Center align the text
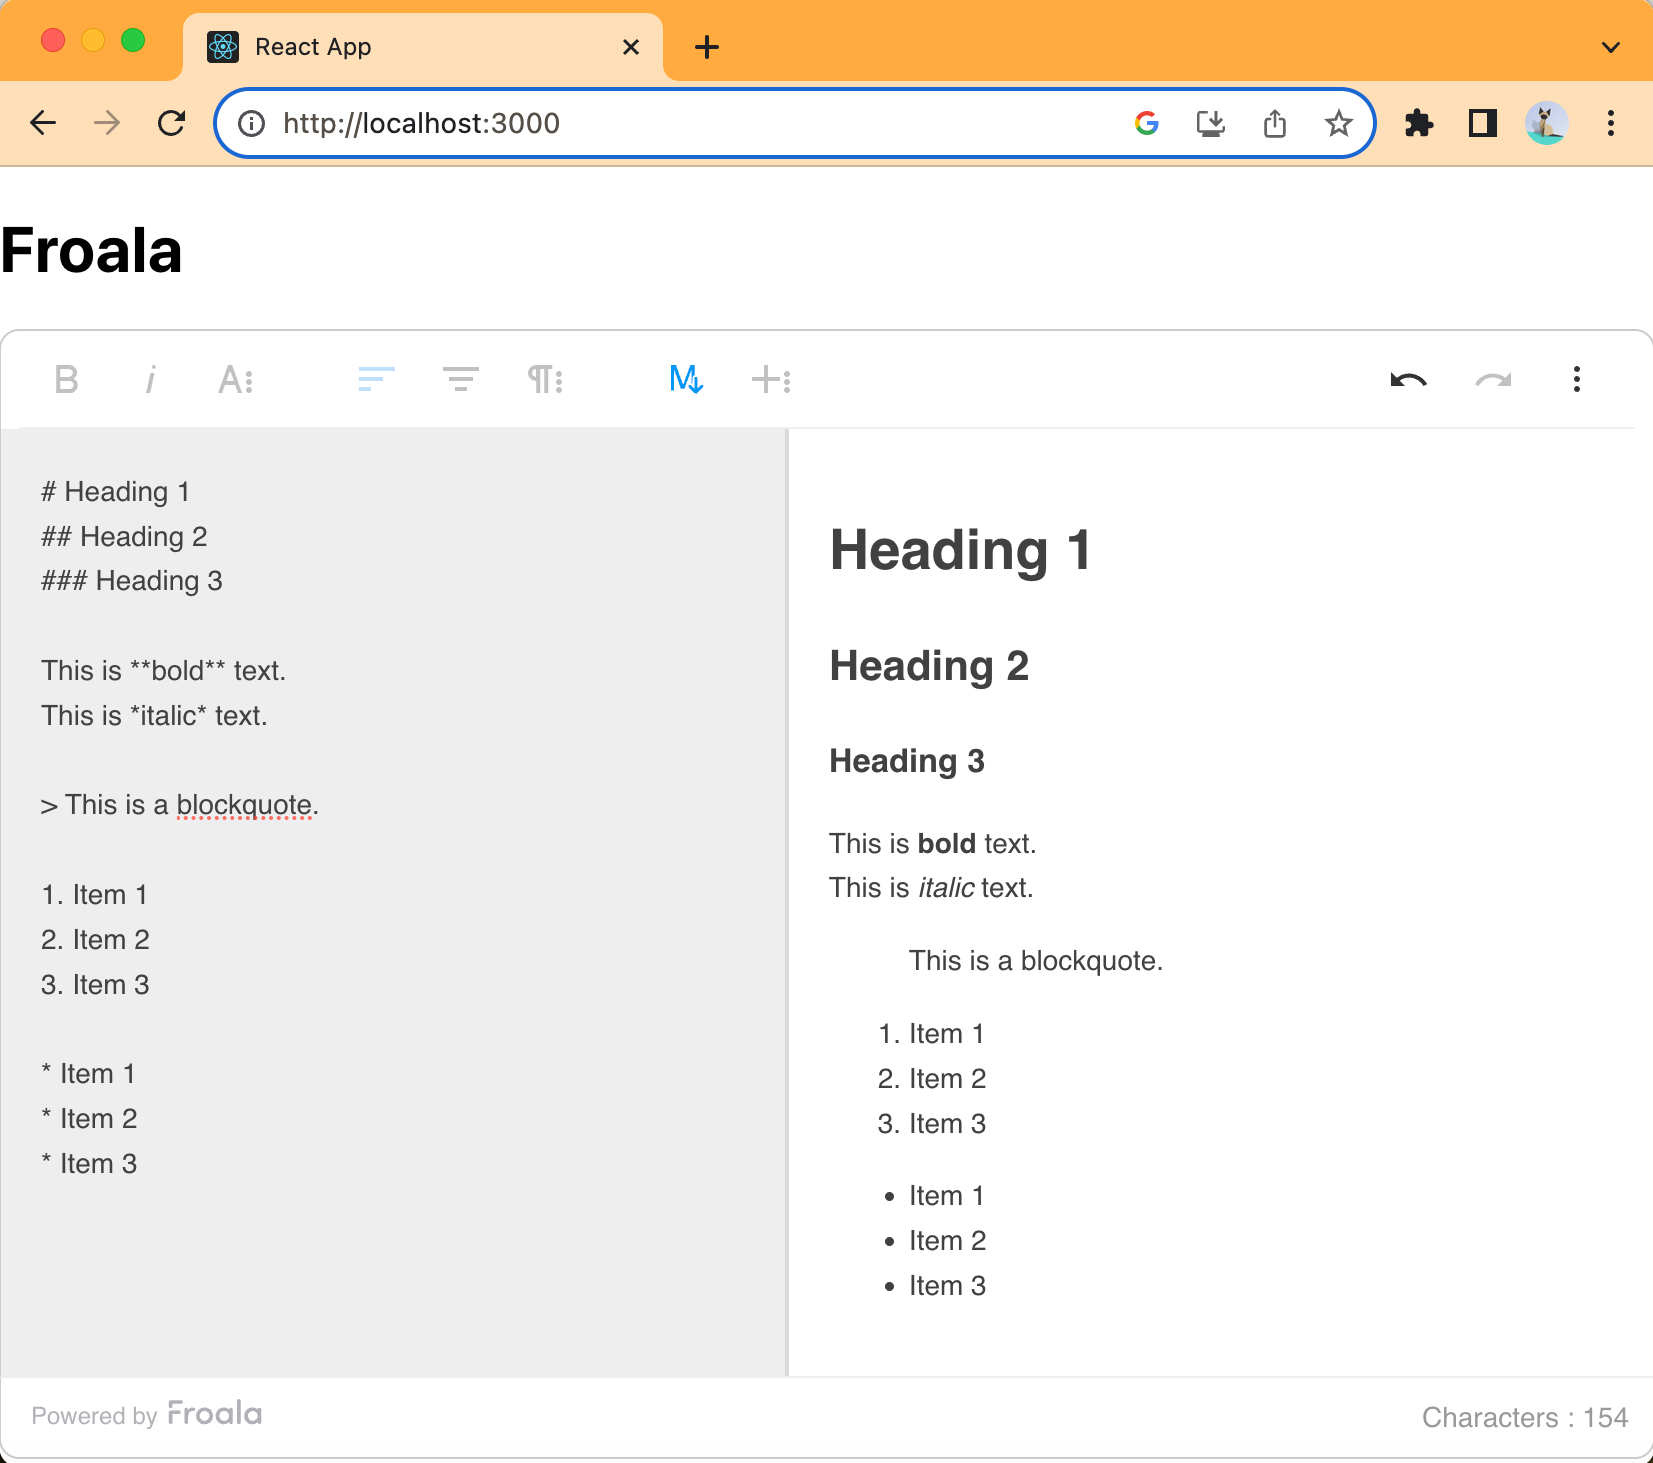 pos(460,379)
